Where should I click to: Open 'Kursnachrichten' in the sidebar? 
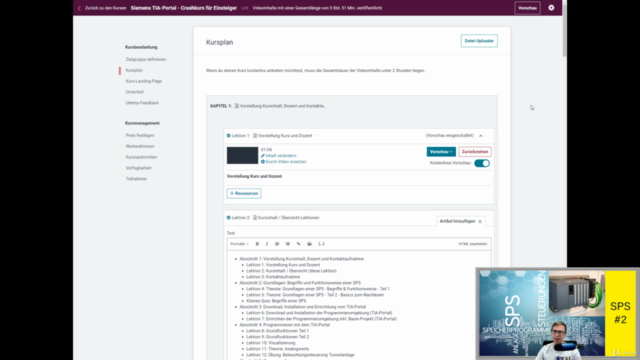141,157
